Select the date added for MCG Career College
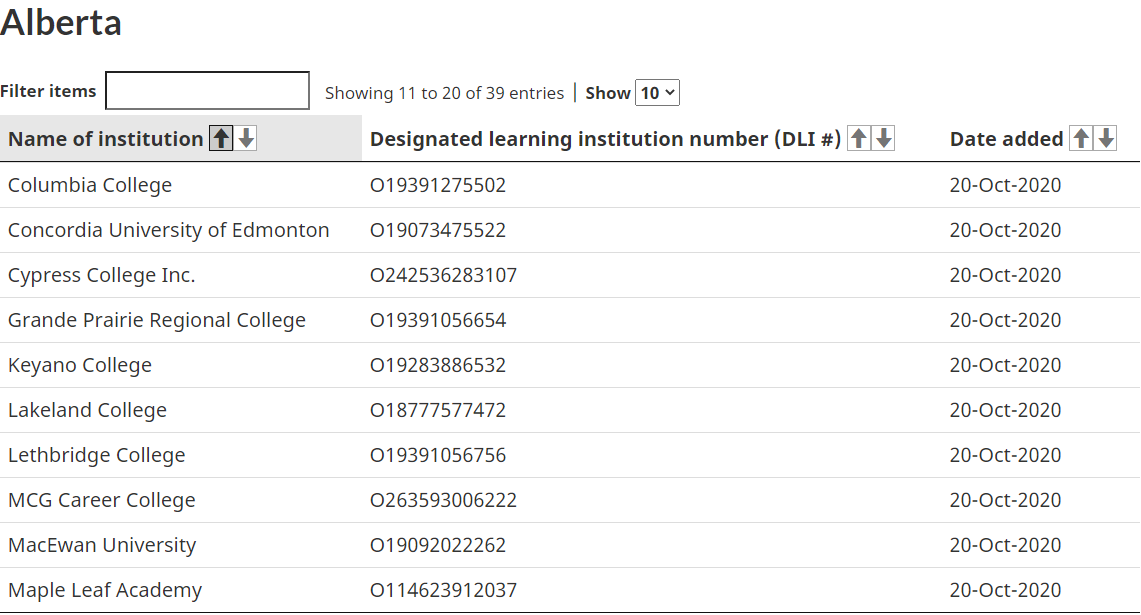 click(1006, 501)
